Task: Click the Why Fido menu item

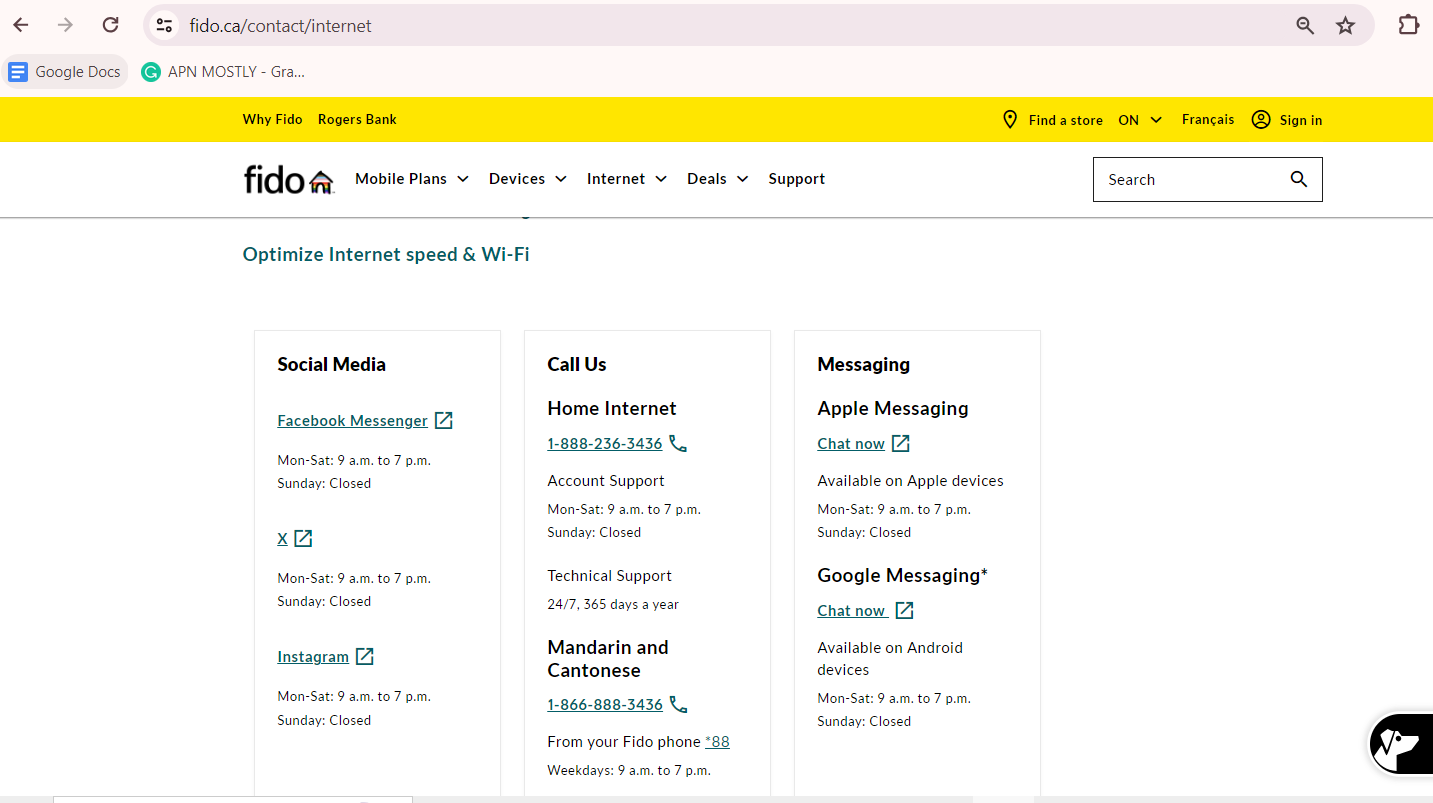Action: click(272, 119)
